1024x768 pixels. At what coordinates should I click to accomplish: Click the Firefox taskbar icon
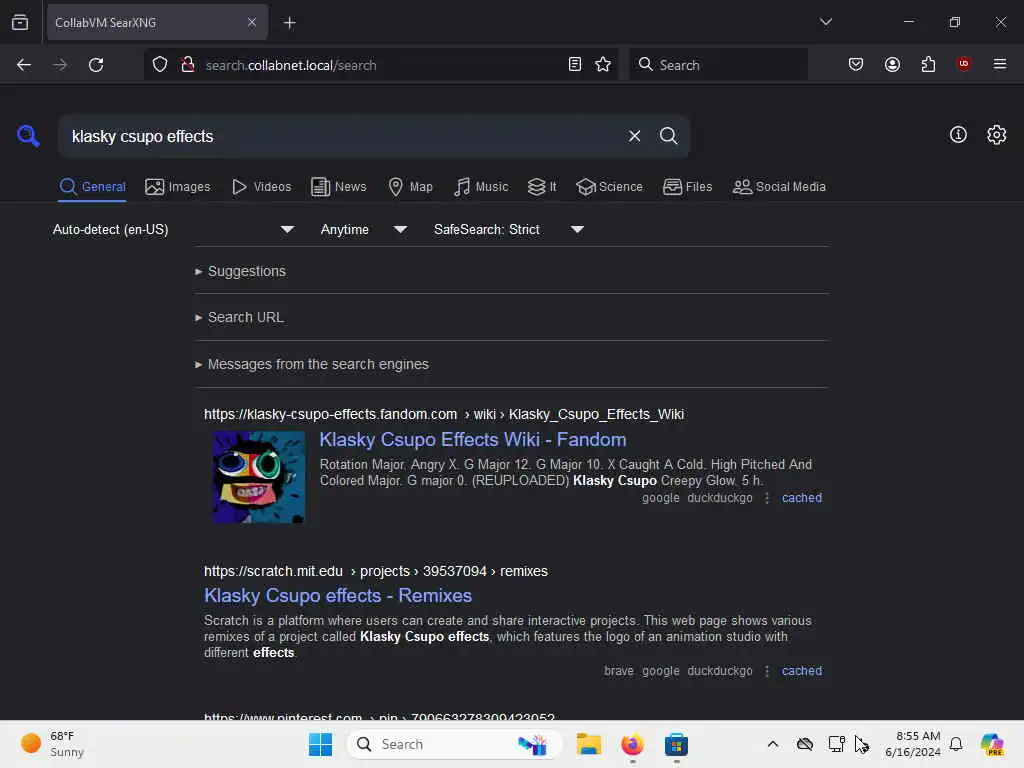632,744
